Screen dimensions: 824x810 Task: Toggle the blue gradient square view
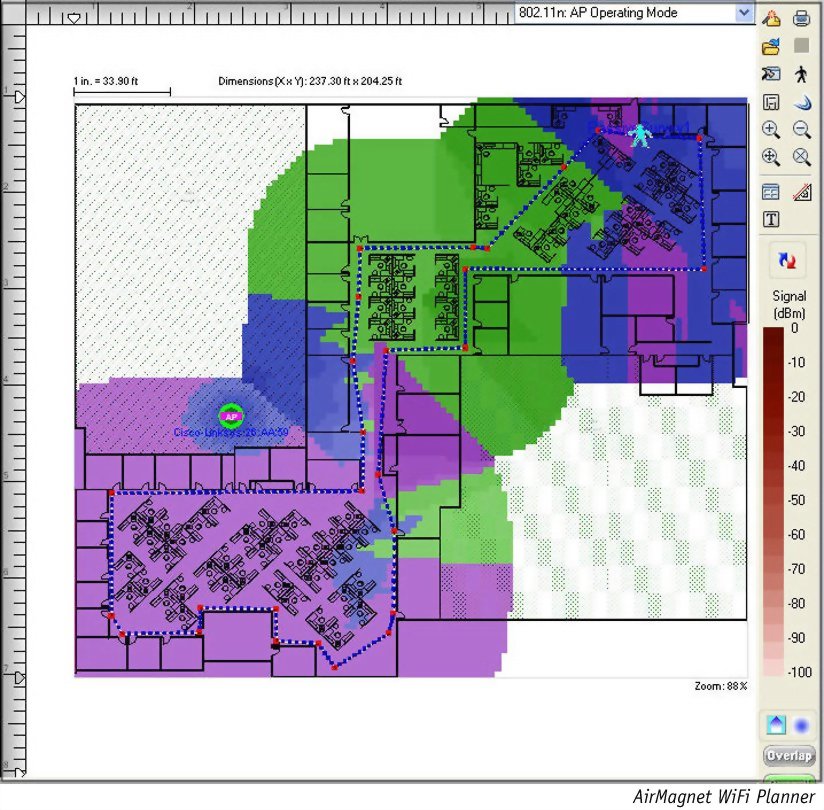[774, 724]
